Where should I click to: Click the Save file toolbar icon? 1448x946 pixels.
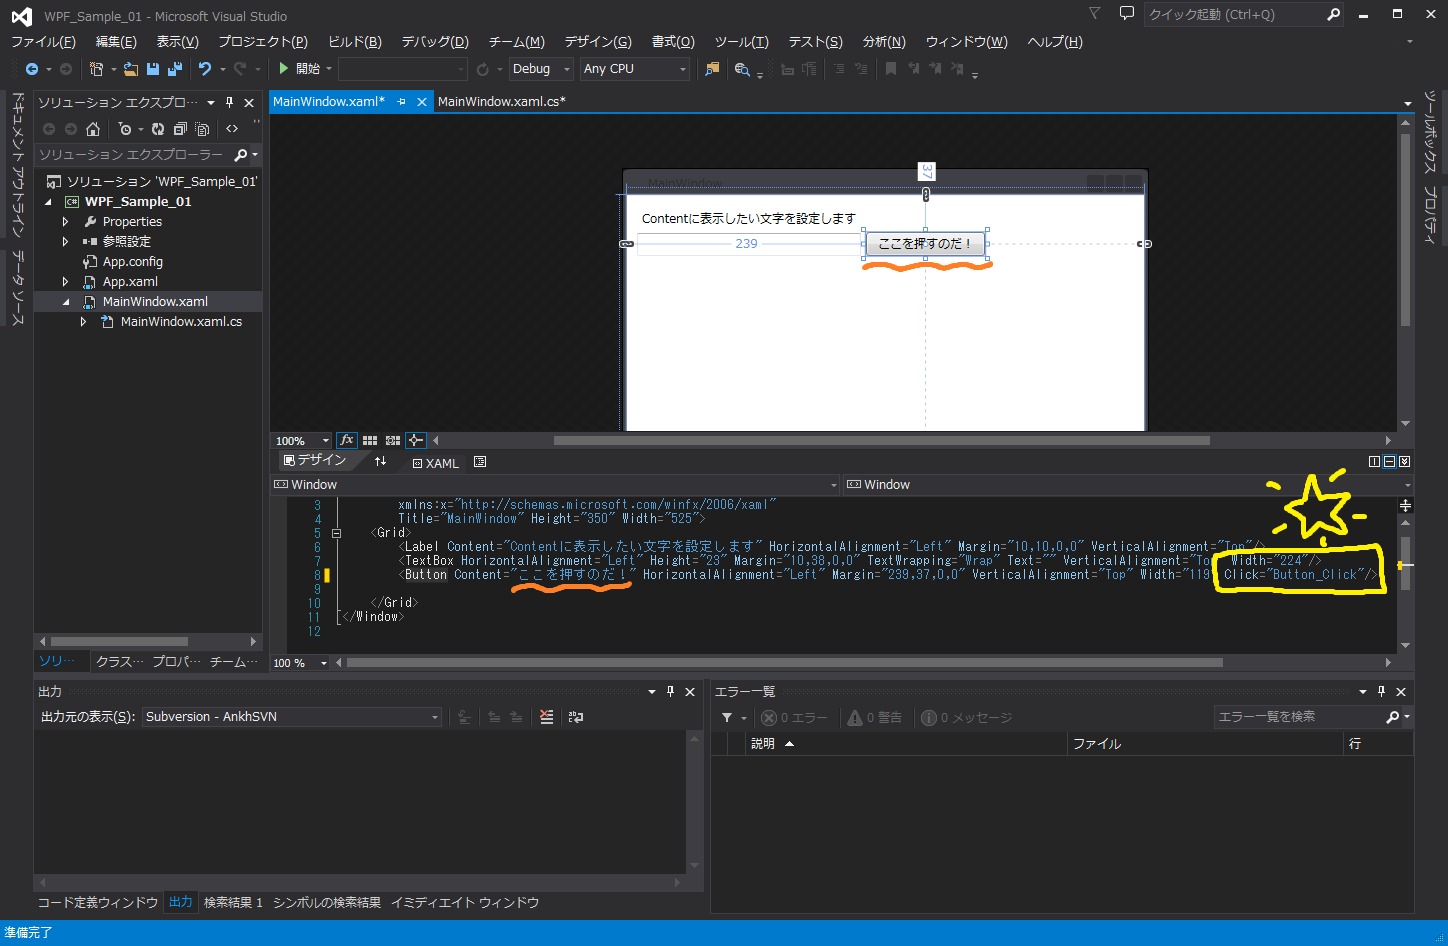(153, 69)
